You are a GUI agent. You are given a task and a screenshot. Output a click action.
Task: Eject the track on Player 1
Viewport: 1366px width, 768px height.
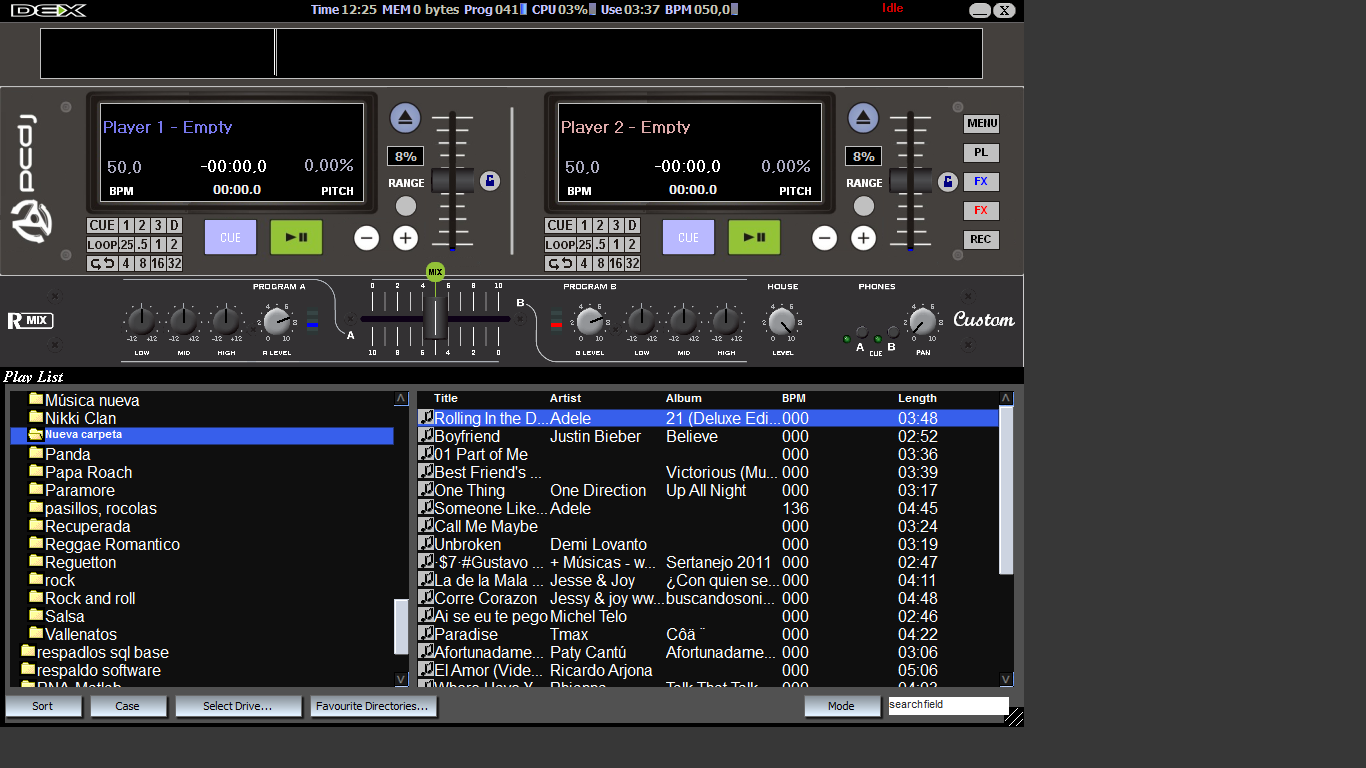405,115
